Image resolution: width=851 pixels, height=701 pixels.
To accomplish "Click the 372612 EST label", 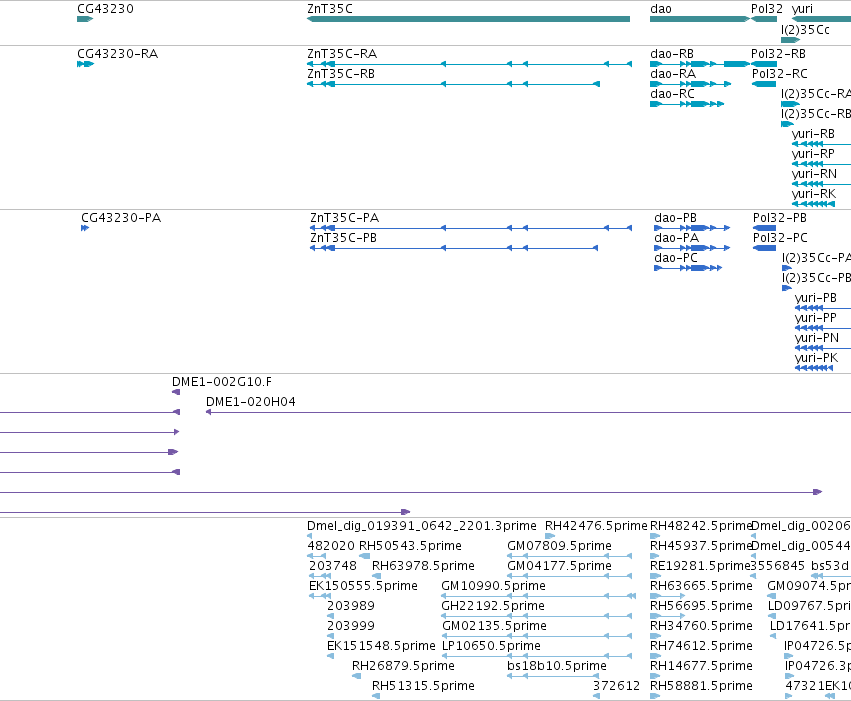I will coord(617,686).
